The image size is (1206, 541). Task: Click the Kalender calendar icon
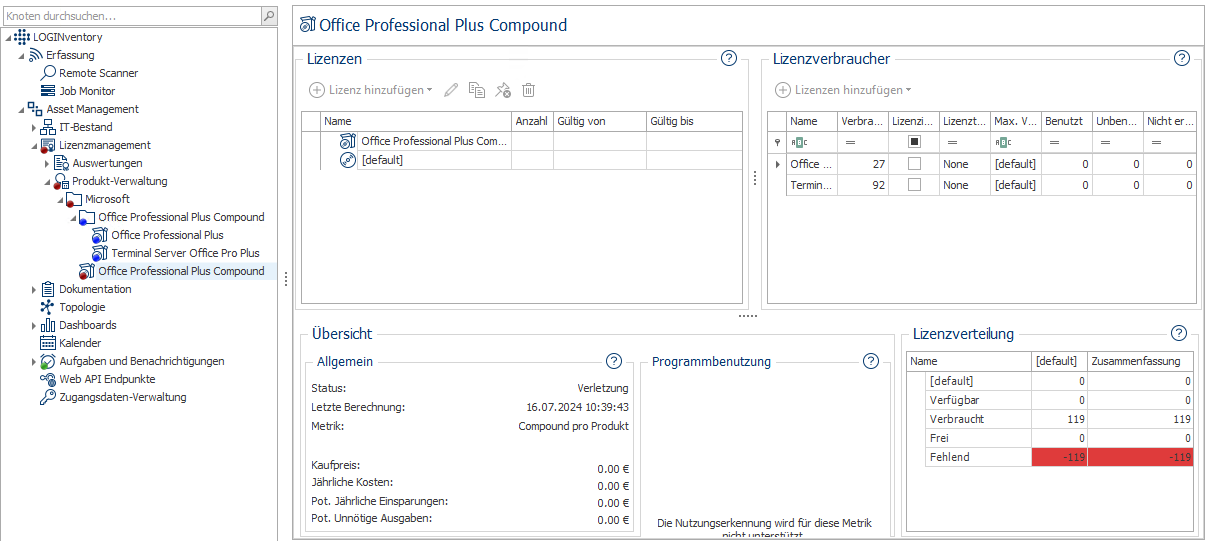pyautogui.click(x=48, y=343)
